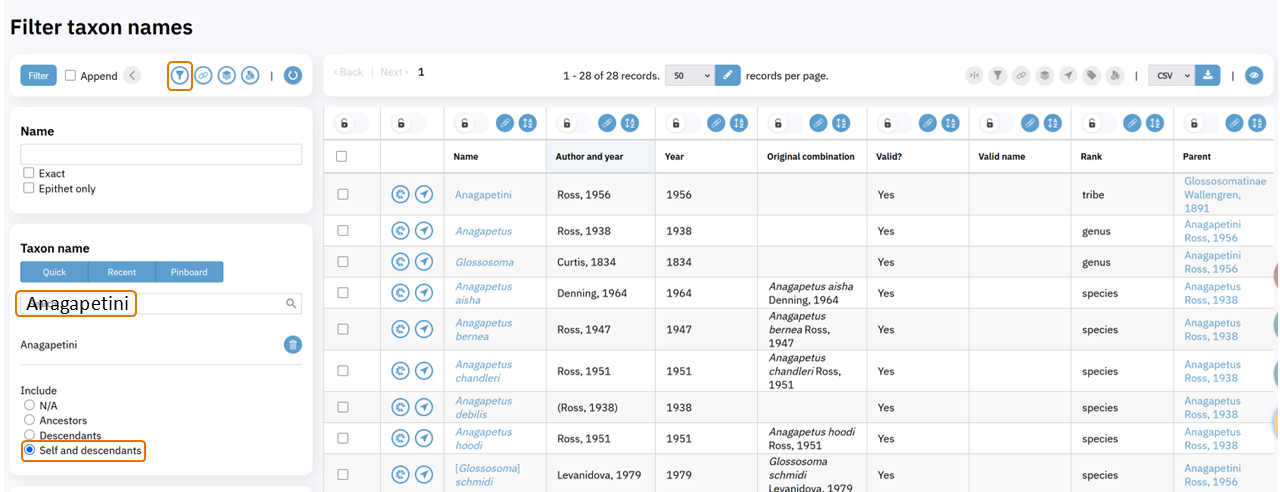Remove Anagapetini with the trash icon
Image resolution: width=1280 pixels, height=492 pixels.
(x=292, y=345)
